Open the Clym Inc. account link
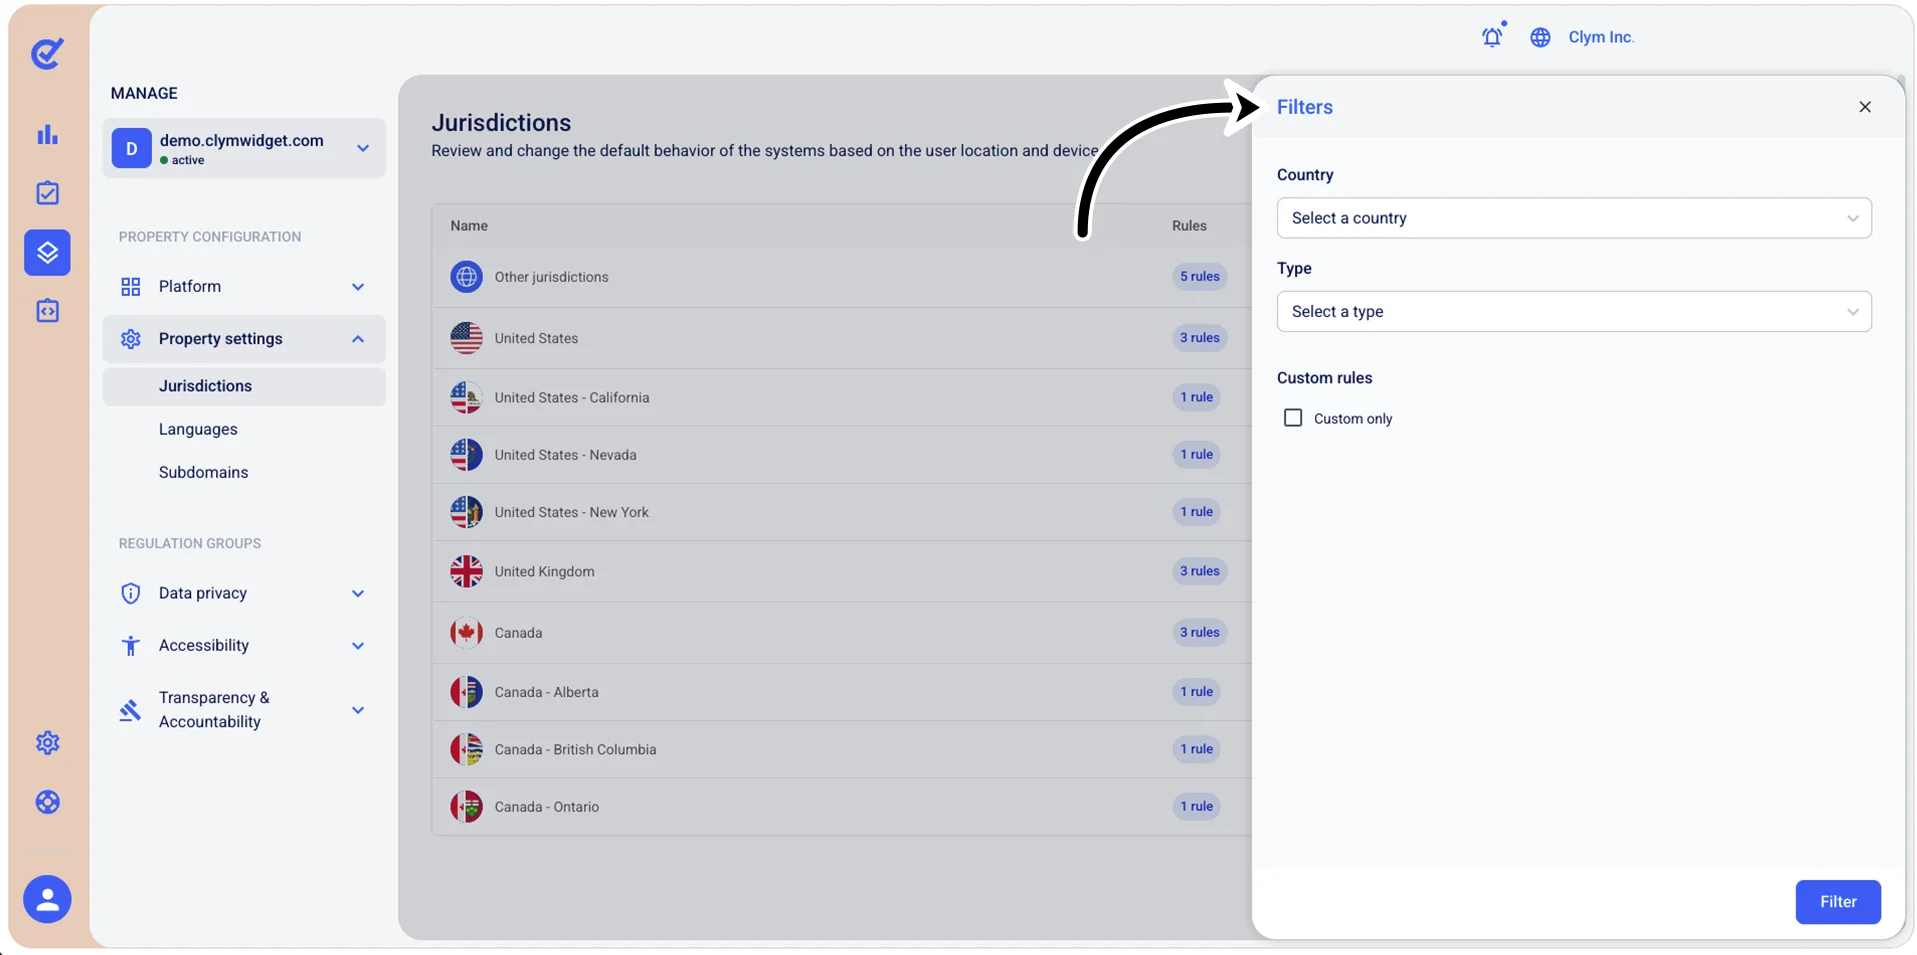The width and height of the screenshot is (1917, 955). (x=1601, y=37)
